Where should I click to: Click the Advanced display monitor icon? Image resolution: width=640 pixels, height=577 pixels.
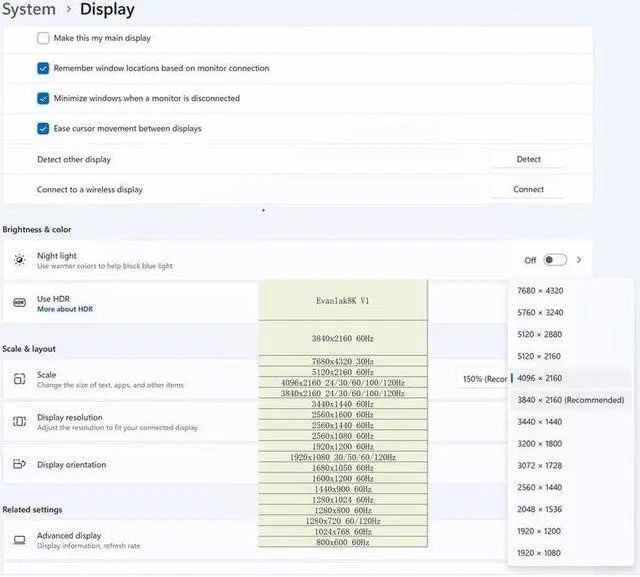pos(19,540)
